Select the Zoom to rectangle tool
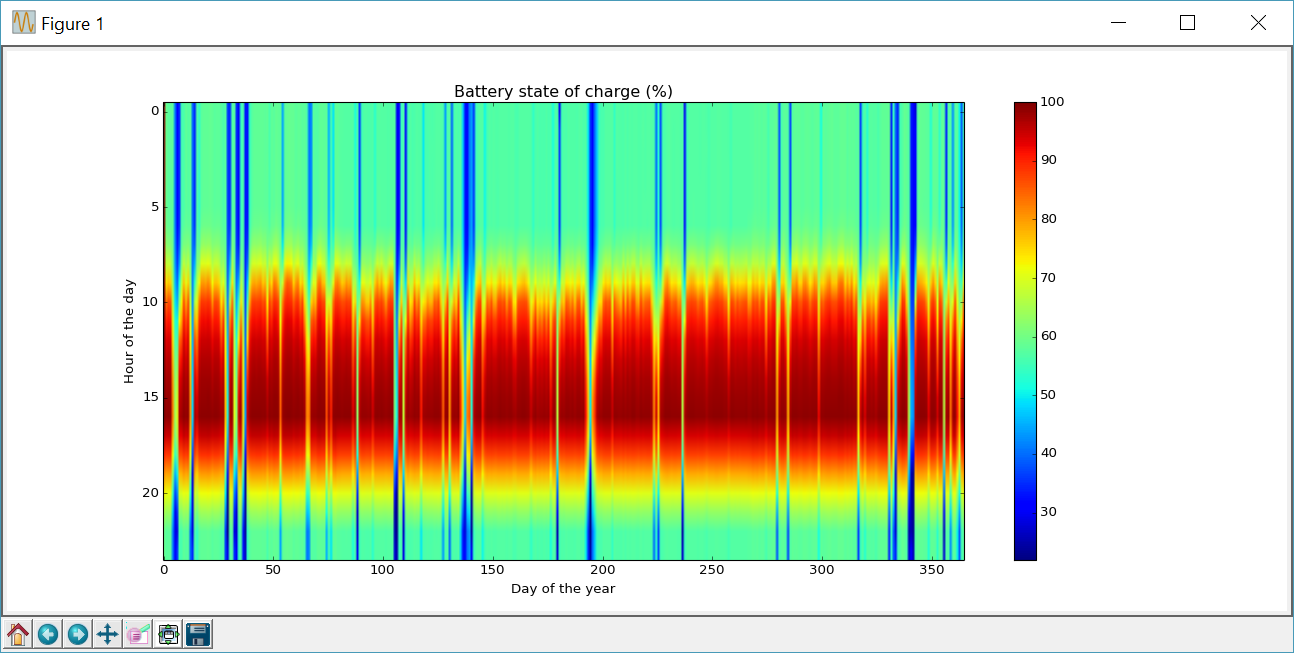The height and width of the screenshot is (653, 1294). (138, 634)
